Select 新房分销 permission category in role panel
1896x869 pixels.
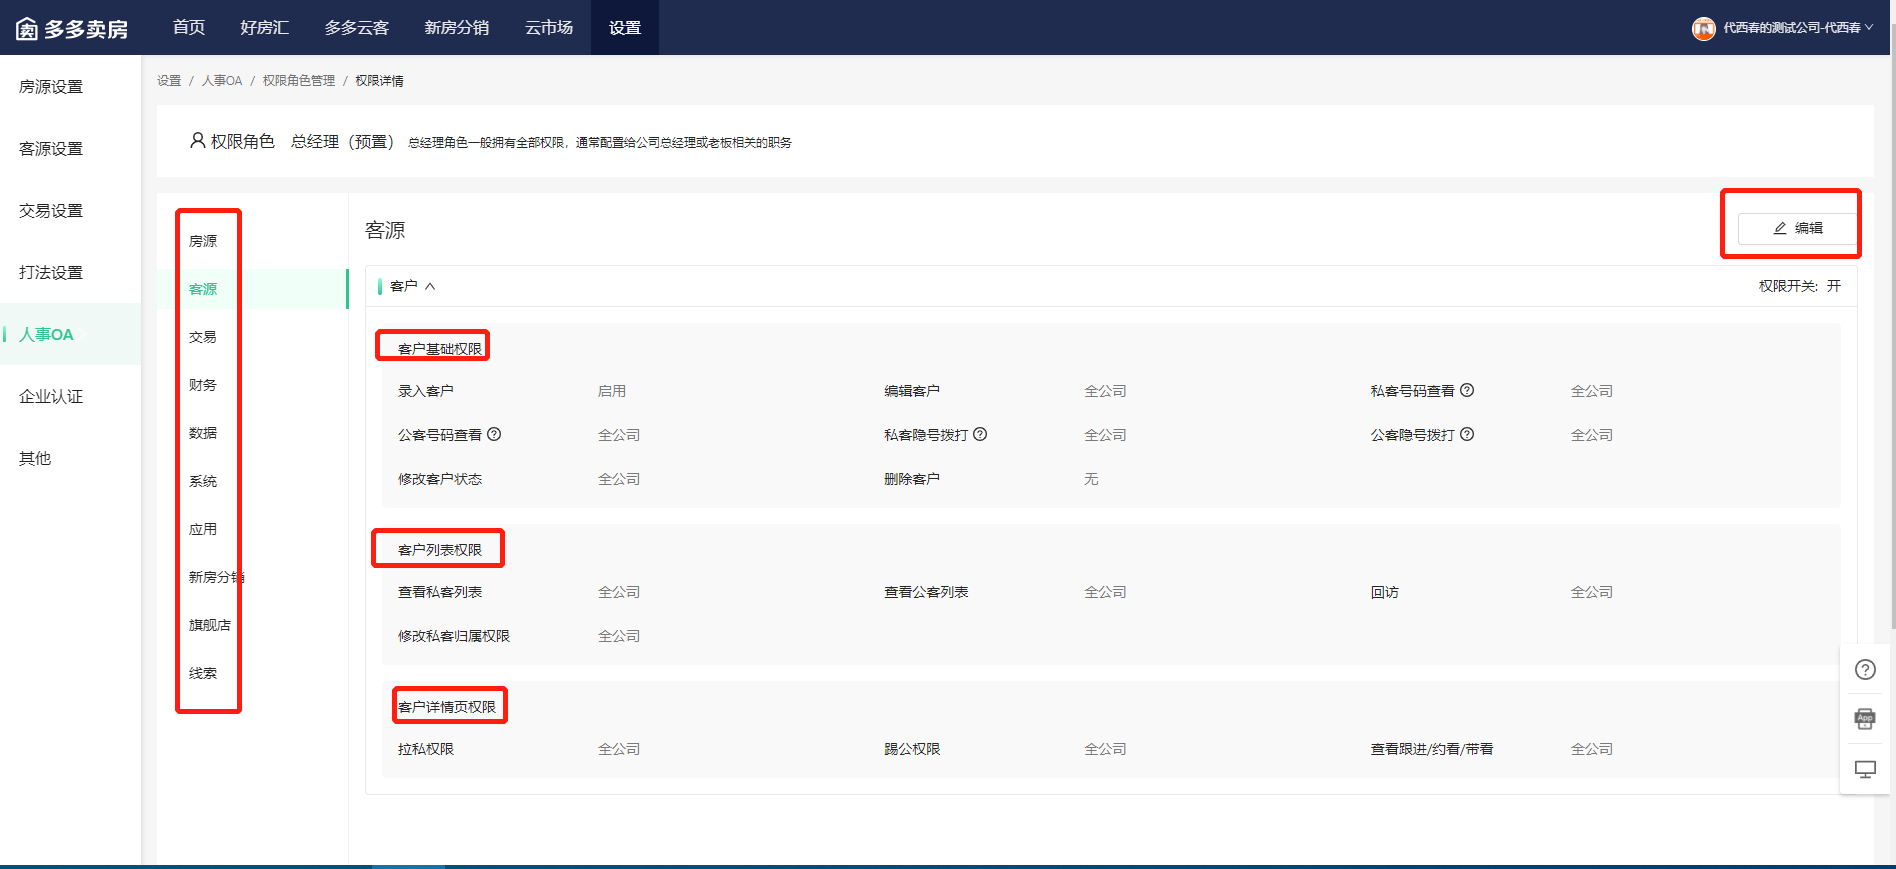(x=216, y=577)
